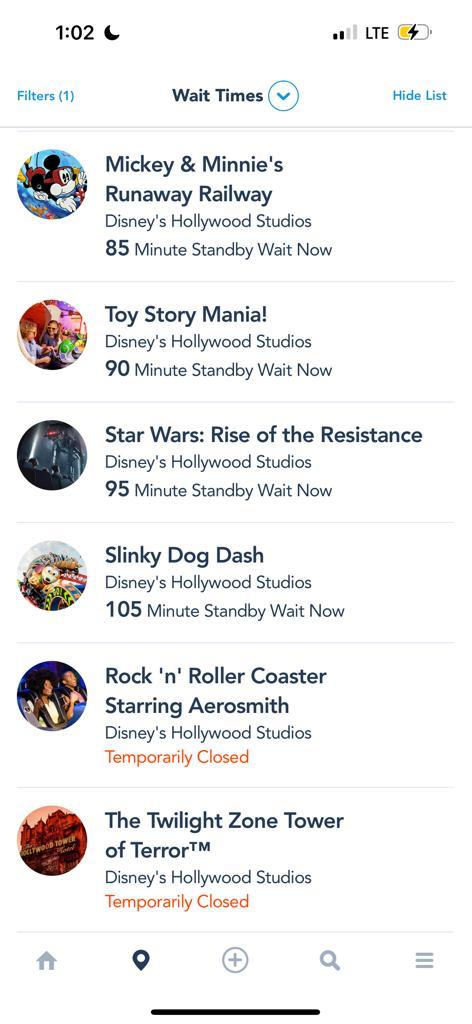Open Rock 'n' Roller Coaster Starring Aerosmith

pos(235,715)
